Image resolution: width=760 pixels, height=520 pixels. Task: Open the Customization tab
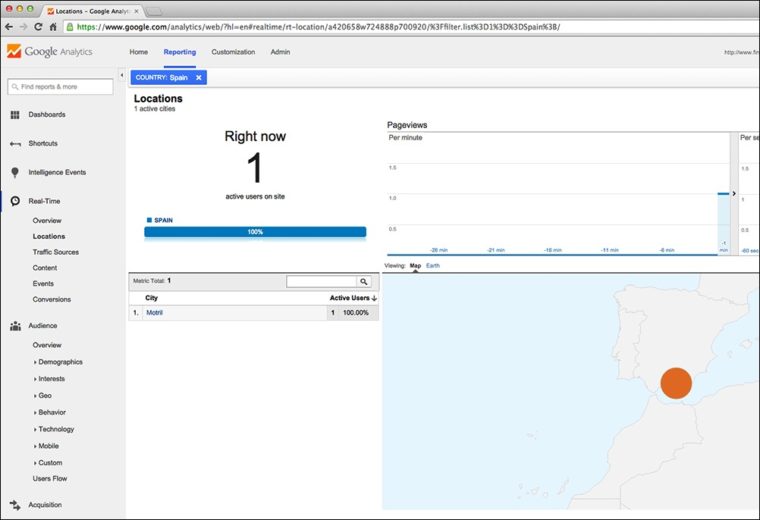233,52
